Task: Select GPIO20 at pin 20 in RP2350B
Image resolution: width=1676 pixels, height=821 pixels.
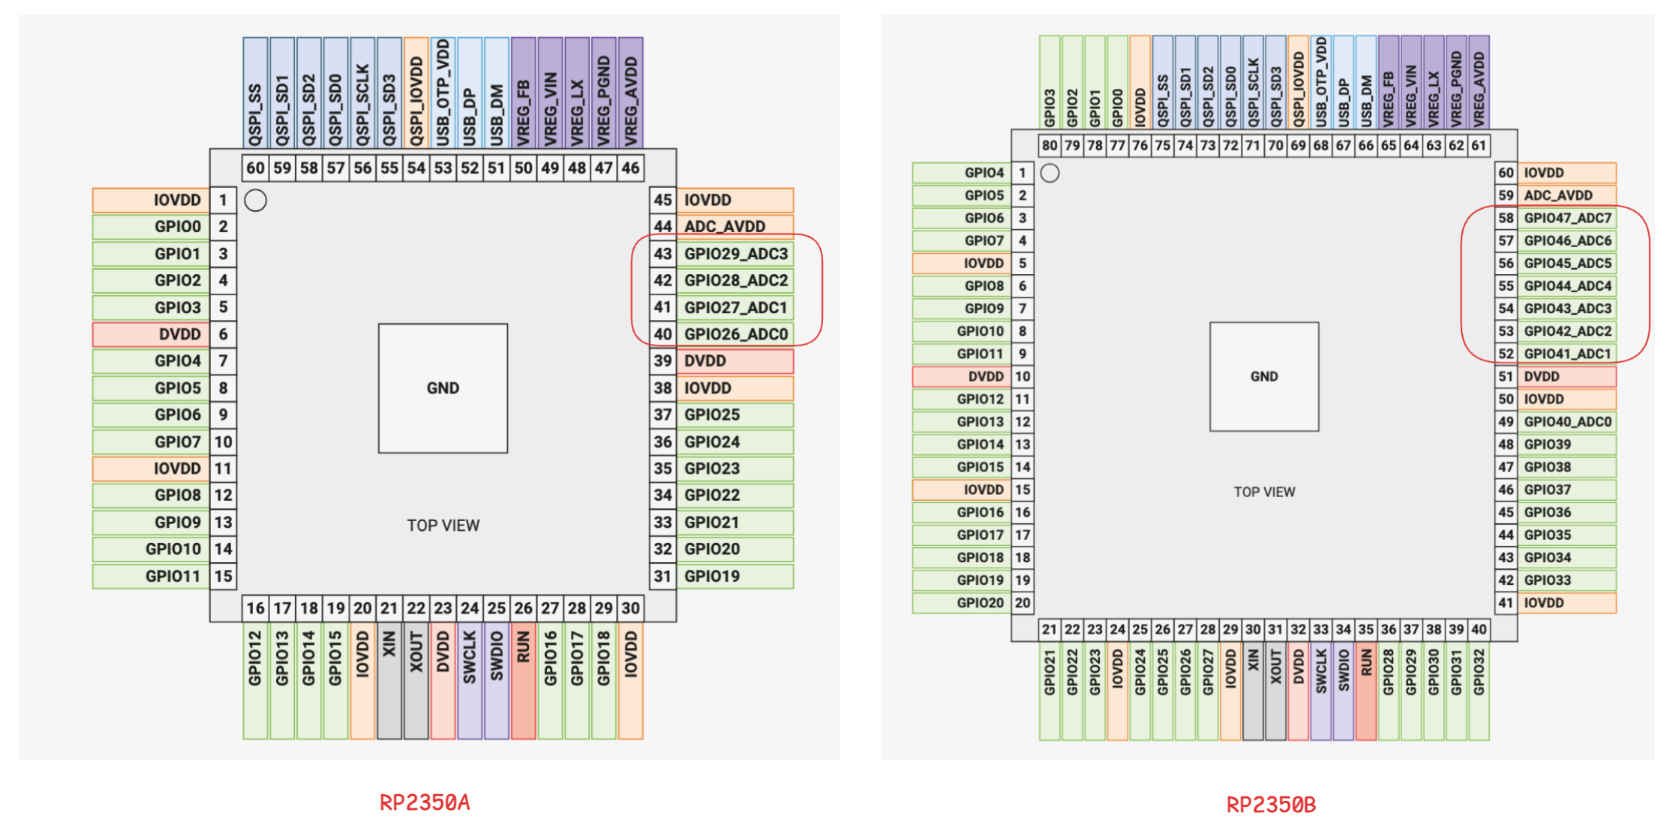Action: 962,603
